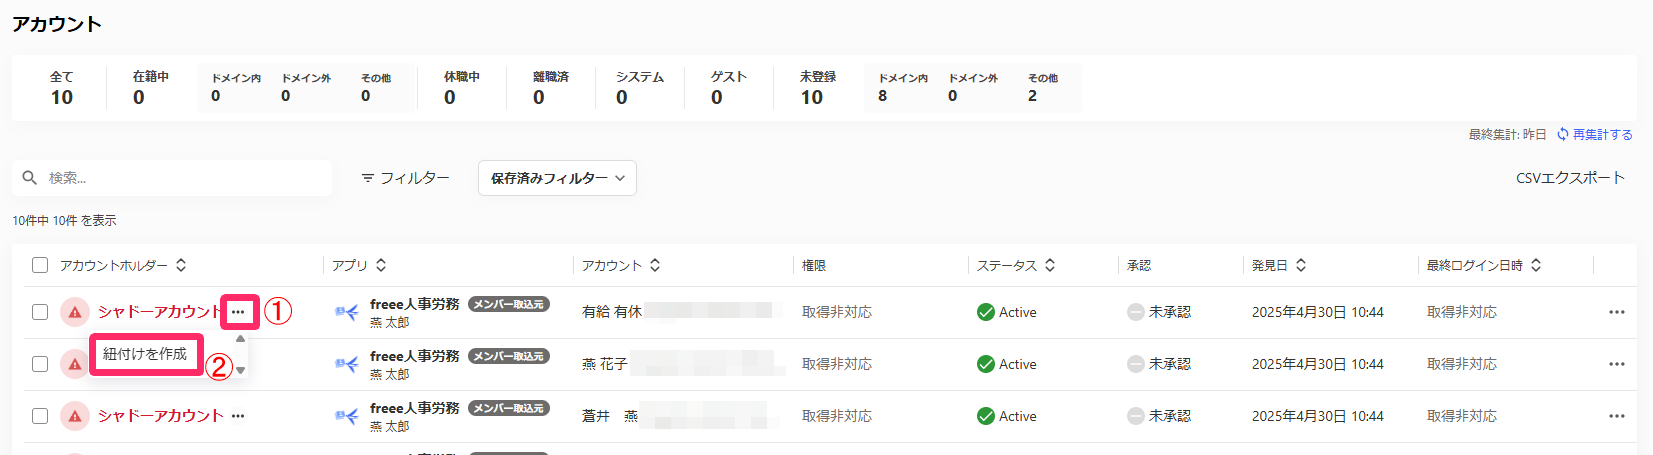This screenshot has width=1653, height=455.
Task: Click the search magnifier icon
Action: pyautogui.click(x=30, y=178)
